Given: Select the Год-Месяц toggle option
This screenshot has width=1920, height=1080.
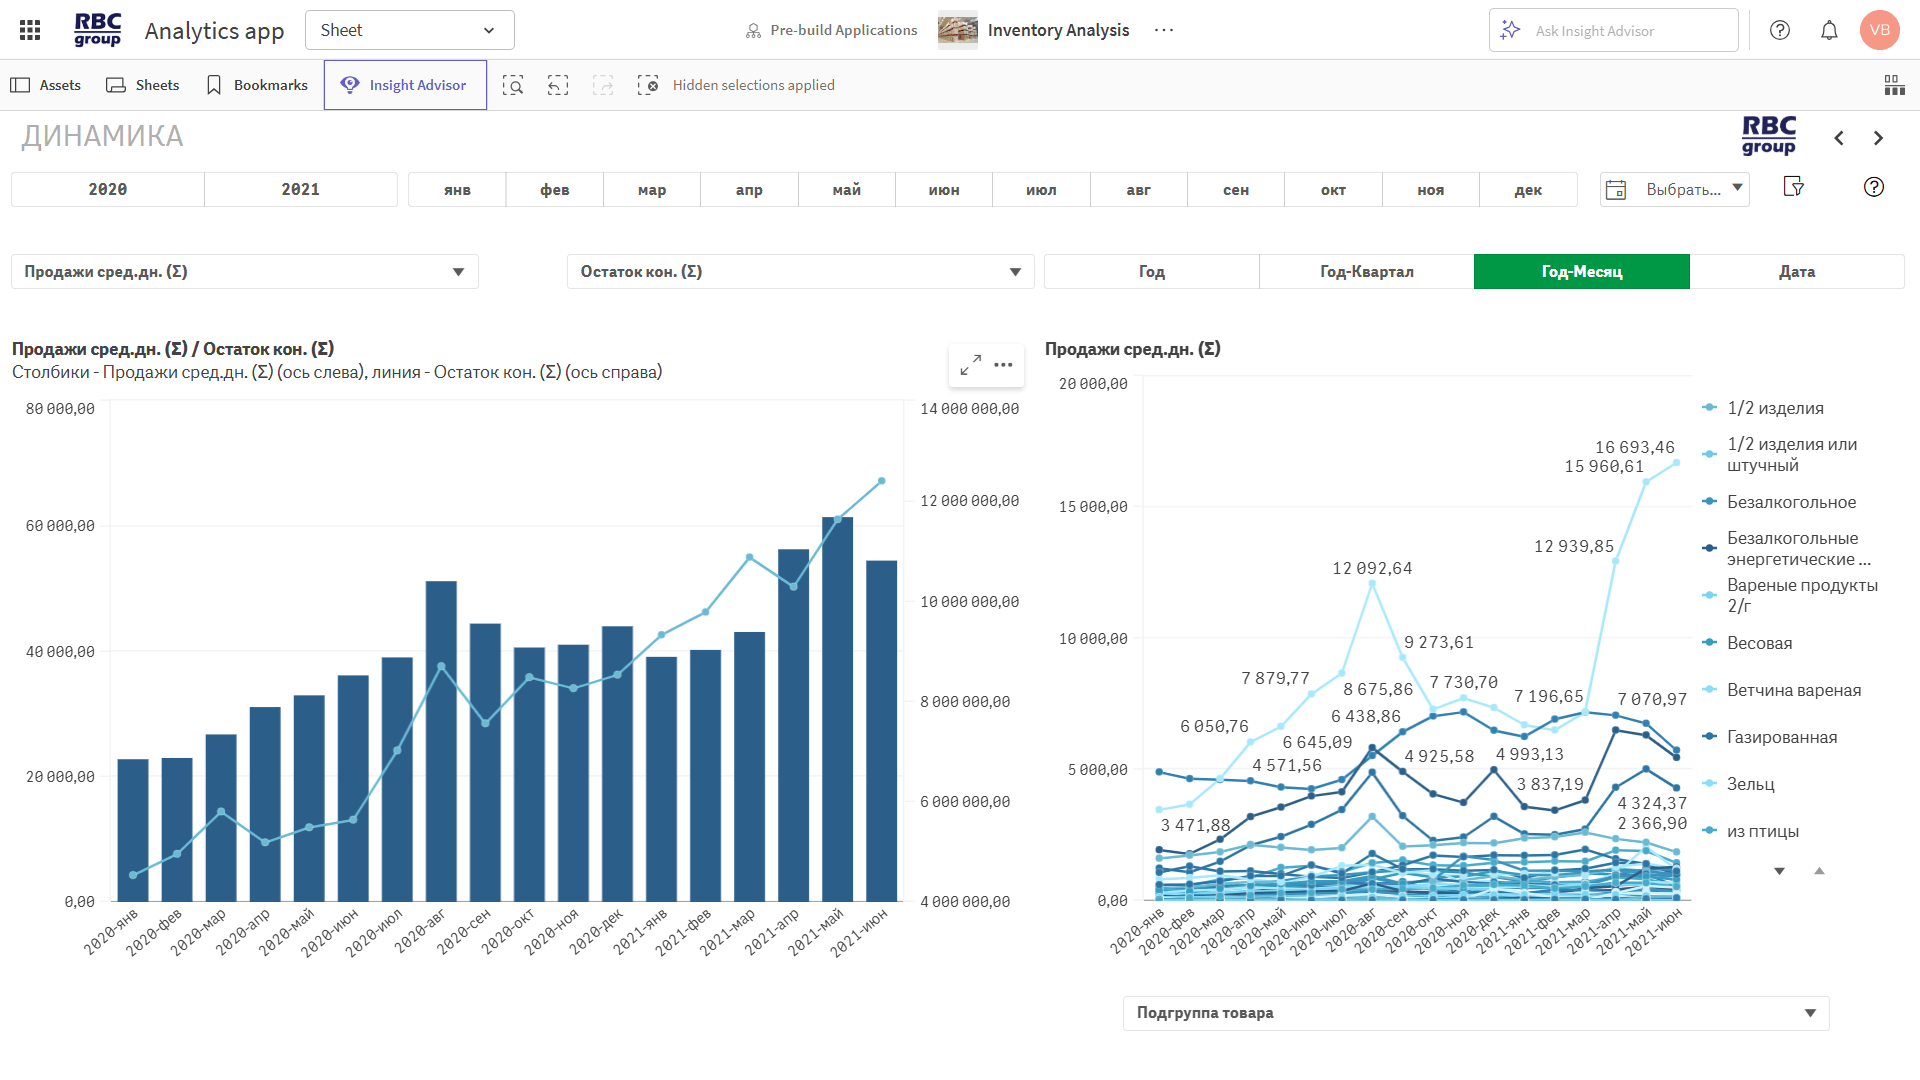Looking at the screenshot, I should click(x=1581, y=271).
